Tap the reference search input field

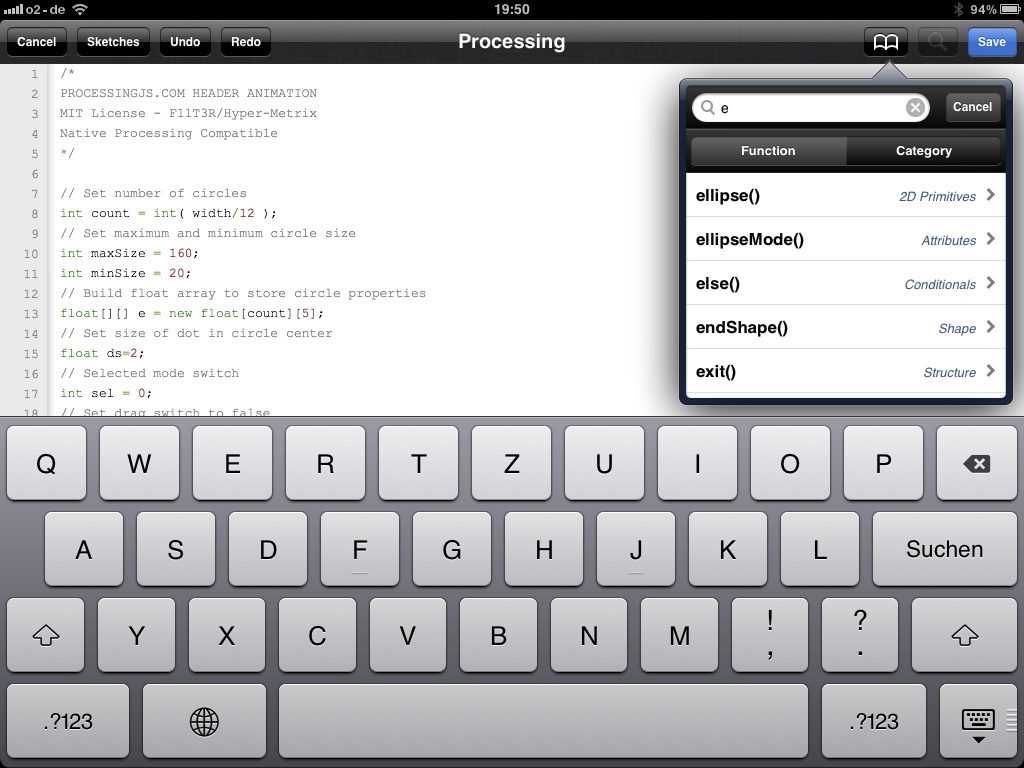(805, 108)
